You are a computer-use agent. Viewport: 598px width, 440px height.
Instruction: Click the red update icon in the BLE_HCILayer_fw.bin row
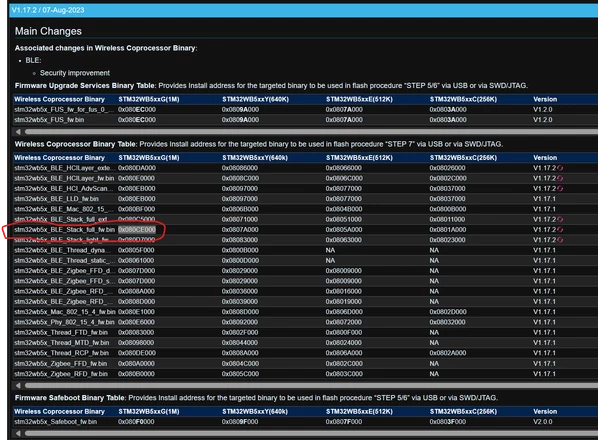[x=560, y=178]
